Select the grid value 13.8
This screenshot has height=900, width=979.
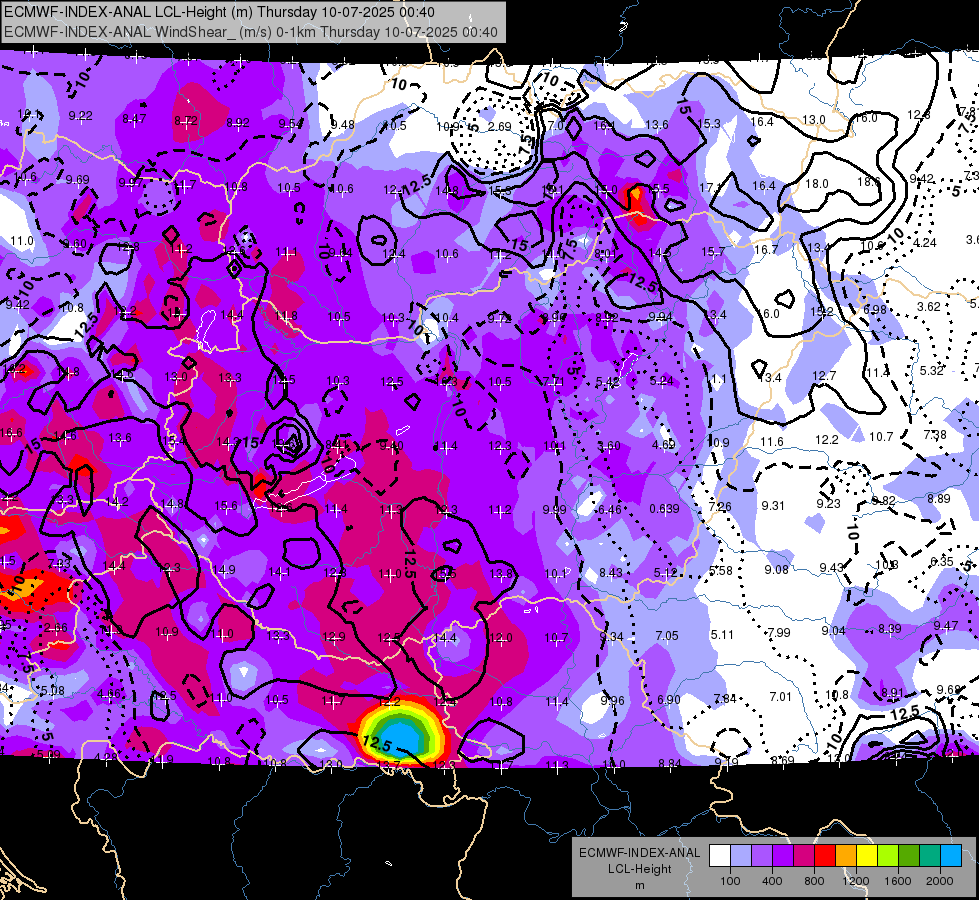(x=501, y=573)
